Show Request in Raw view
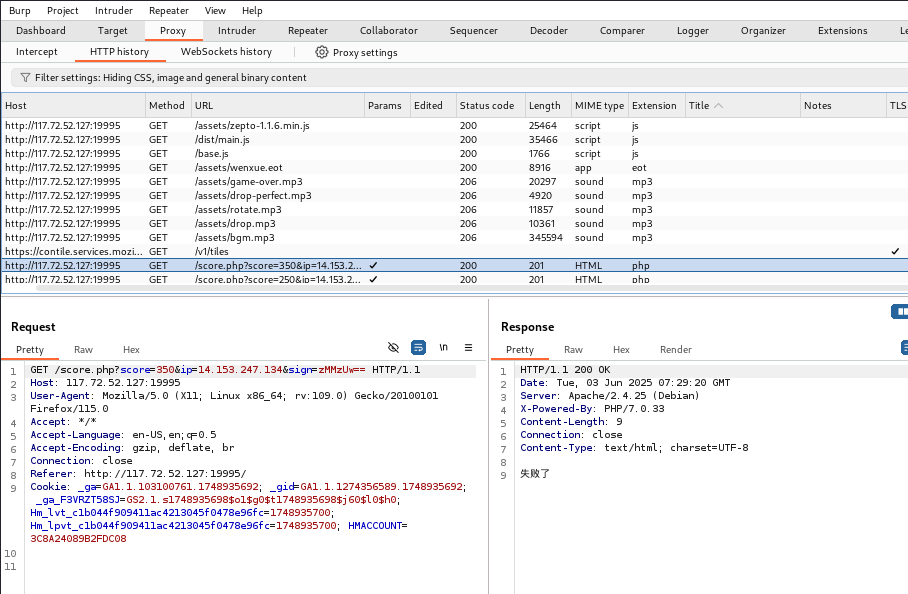The image size is (908, 594). click(83, 350)
